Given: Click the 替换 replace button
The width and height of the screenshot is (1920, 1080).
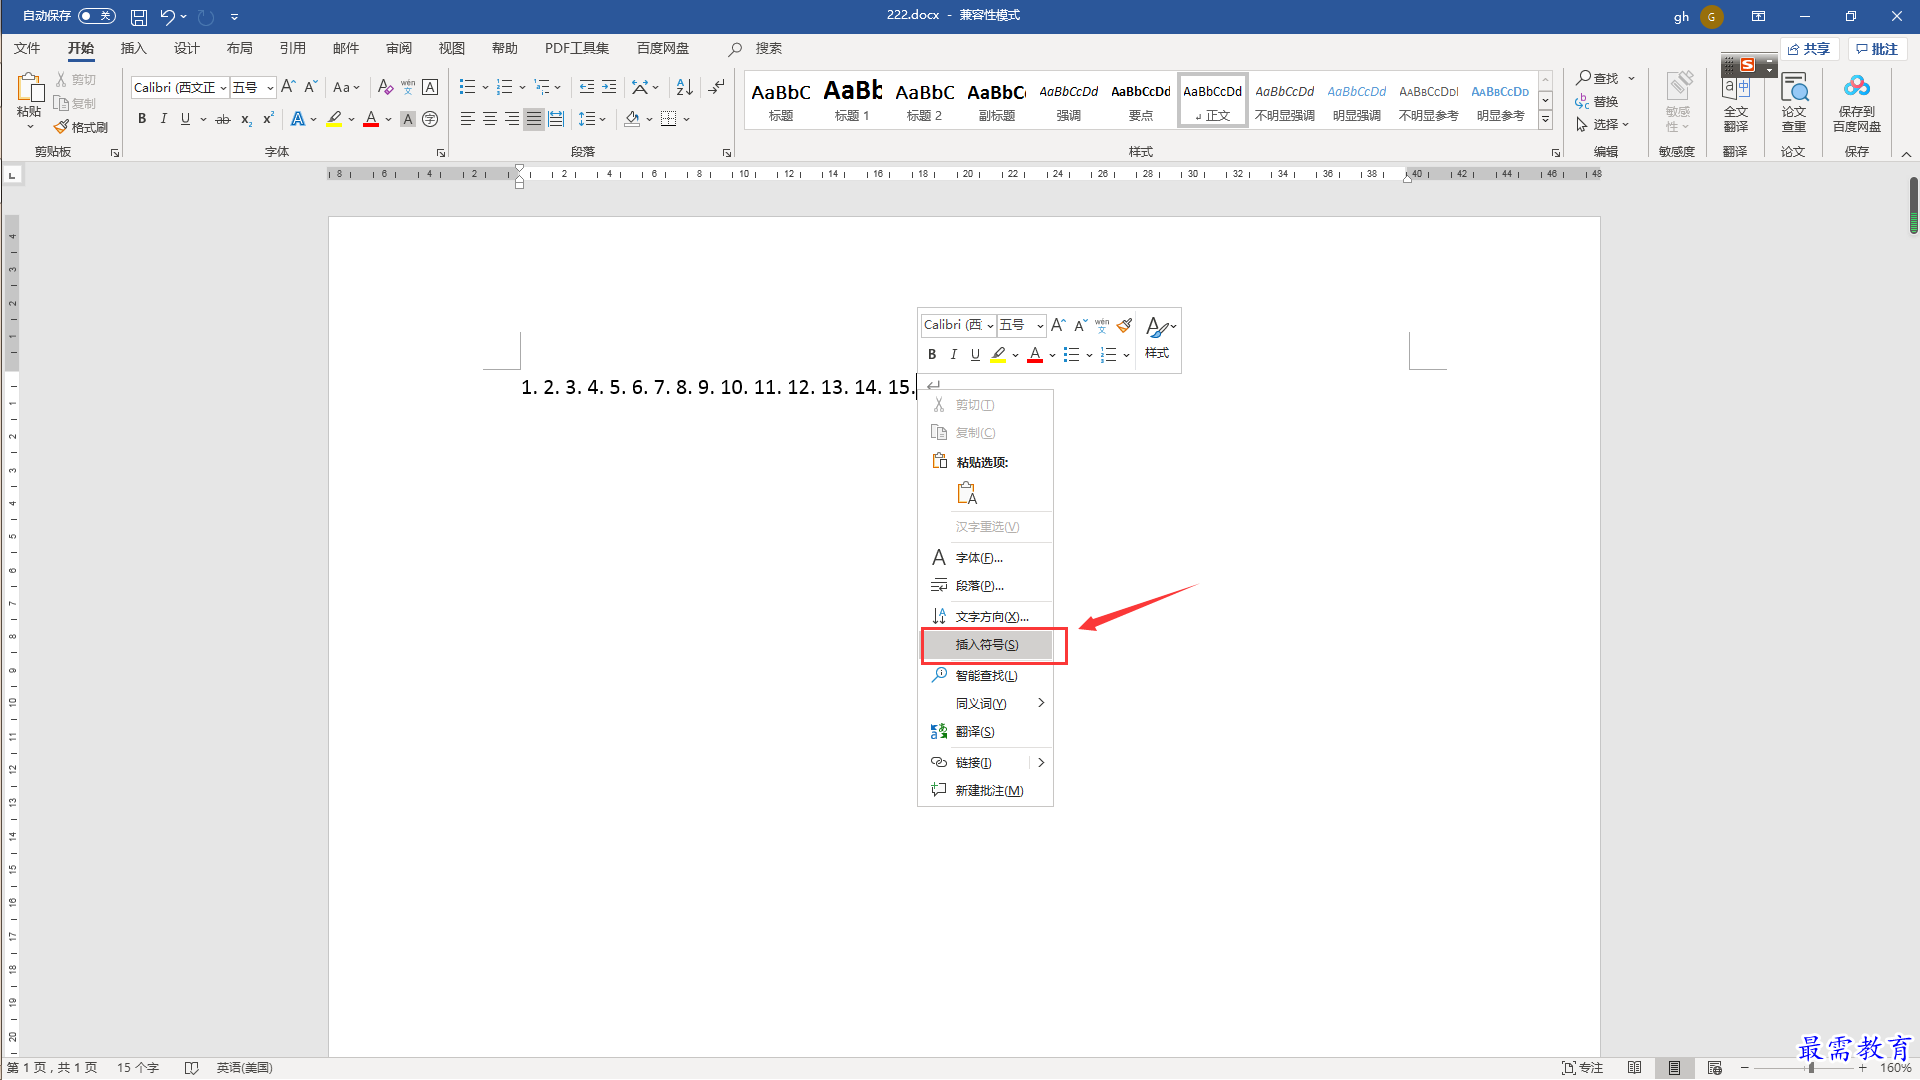Looking at the screenshot, I should [x=1598, y=101].
